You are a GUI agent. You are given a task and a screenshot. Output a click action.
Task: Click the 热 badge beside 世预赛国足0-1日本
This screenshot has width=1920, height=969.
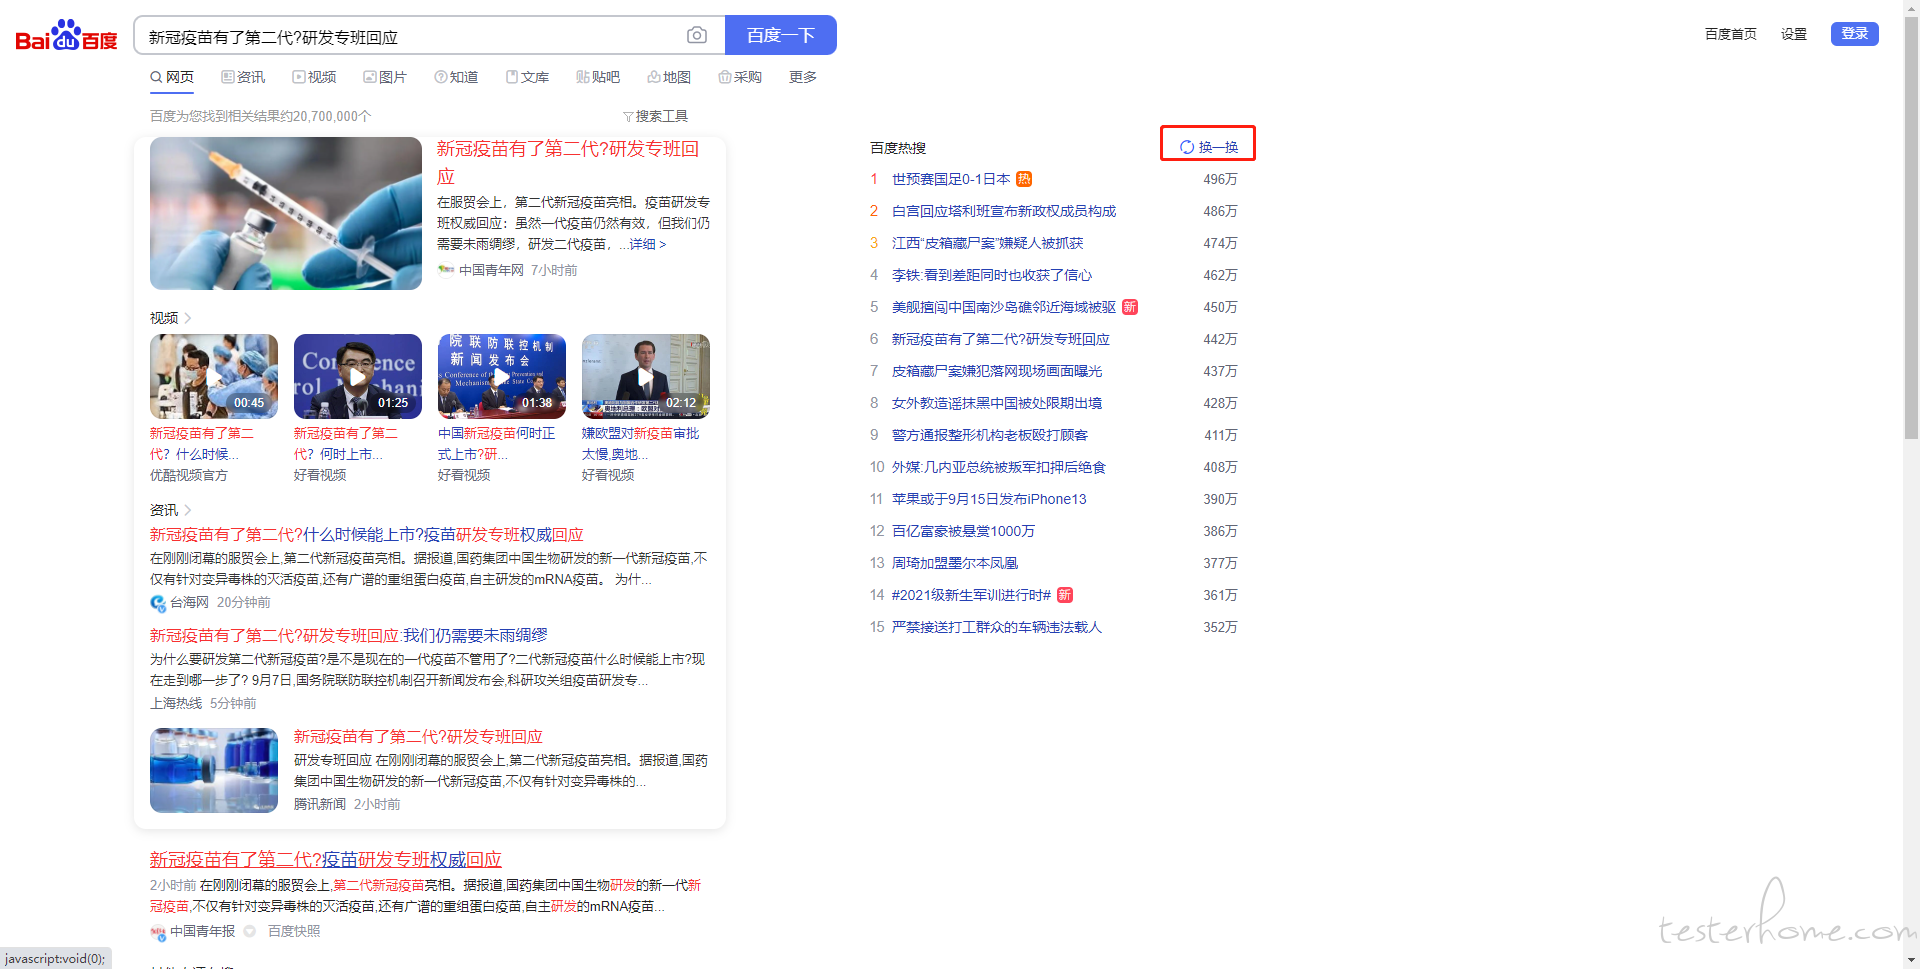1024,179
